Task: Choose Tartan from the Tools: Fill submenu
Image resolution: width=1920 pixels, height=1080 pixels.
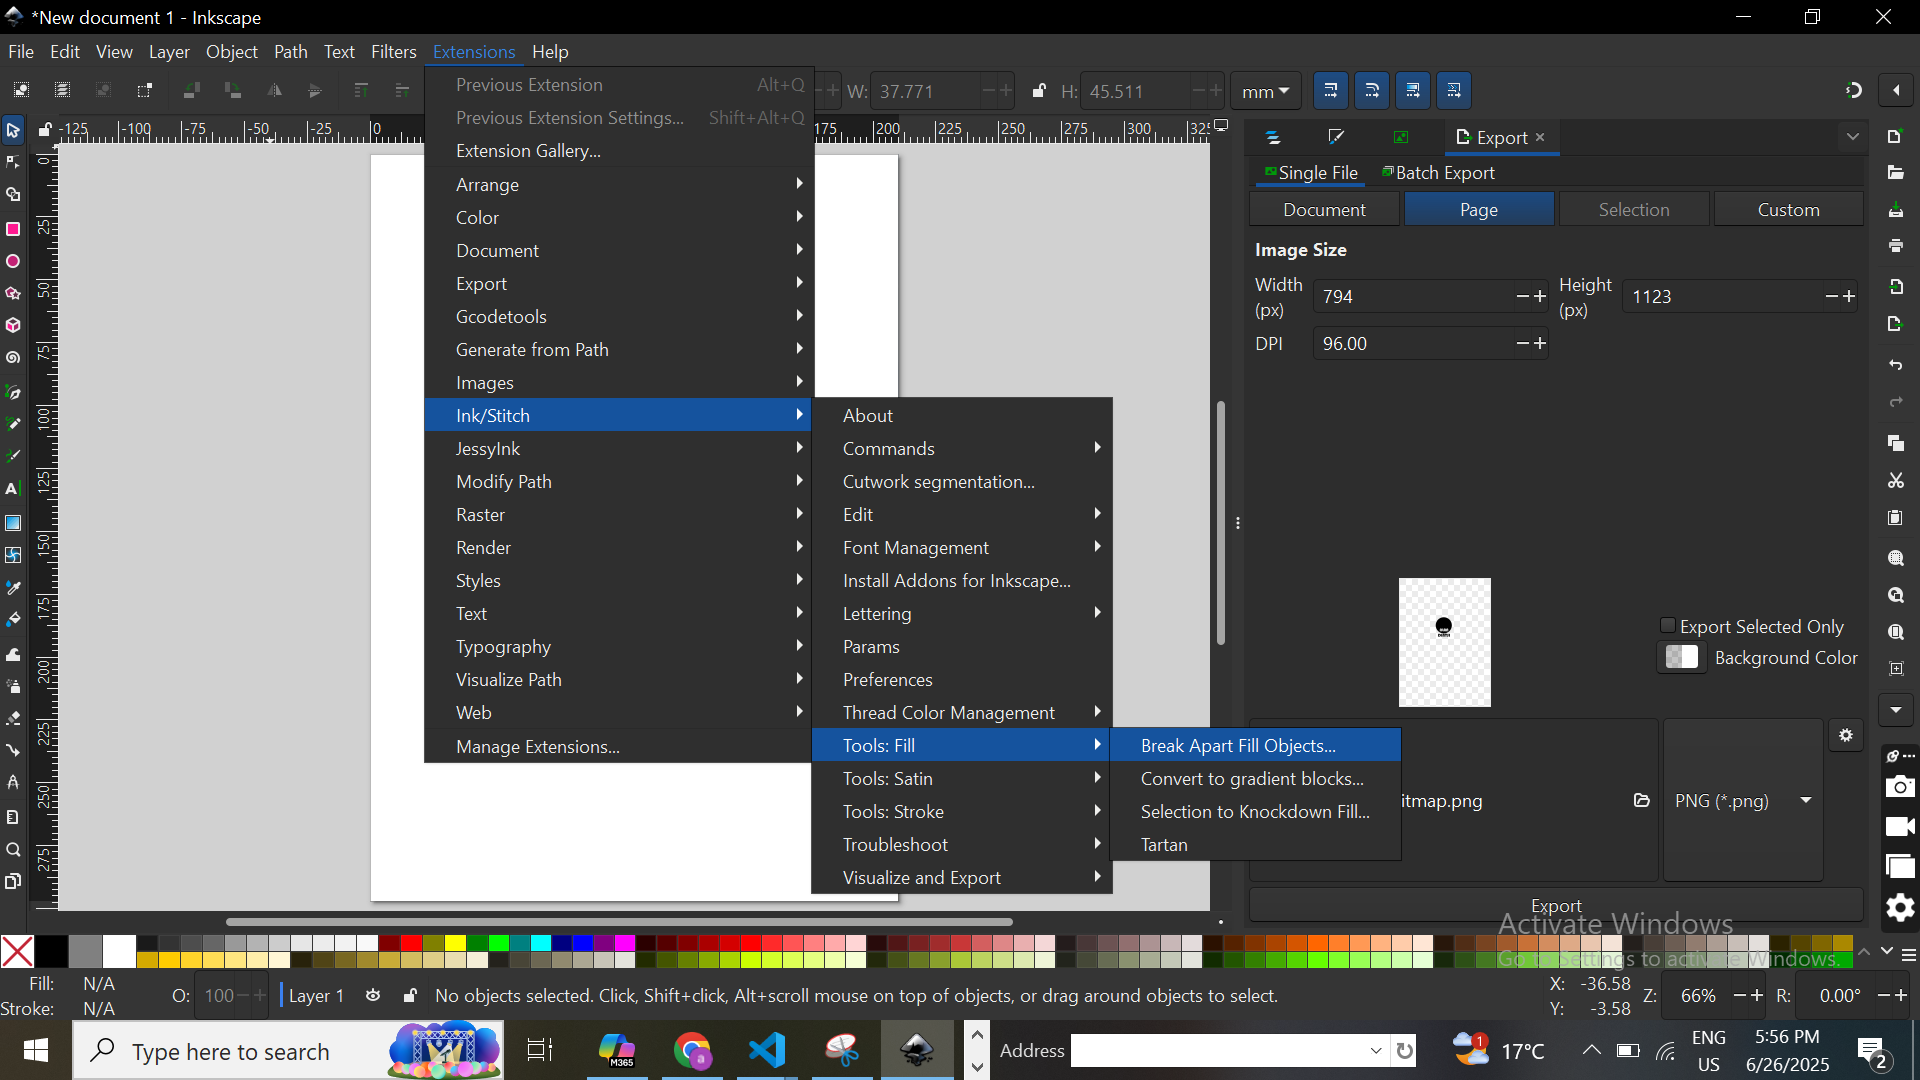Action: pos(1256,845)
